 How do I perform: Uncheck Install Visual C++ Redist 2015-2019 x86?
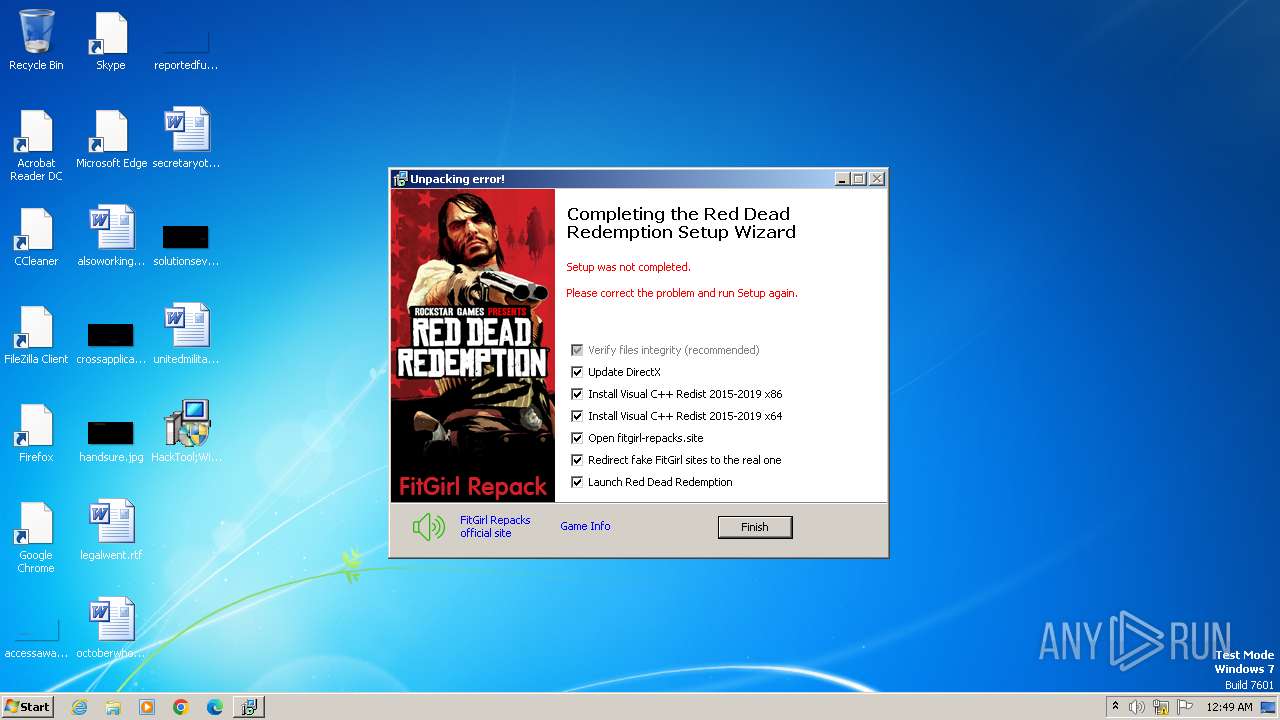[577, 394]
